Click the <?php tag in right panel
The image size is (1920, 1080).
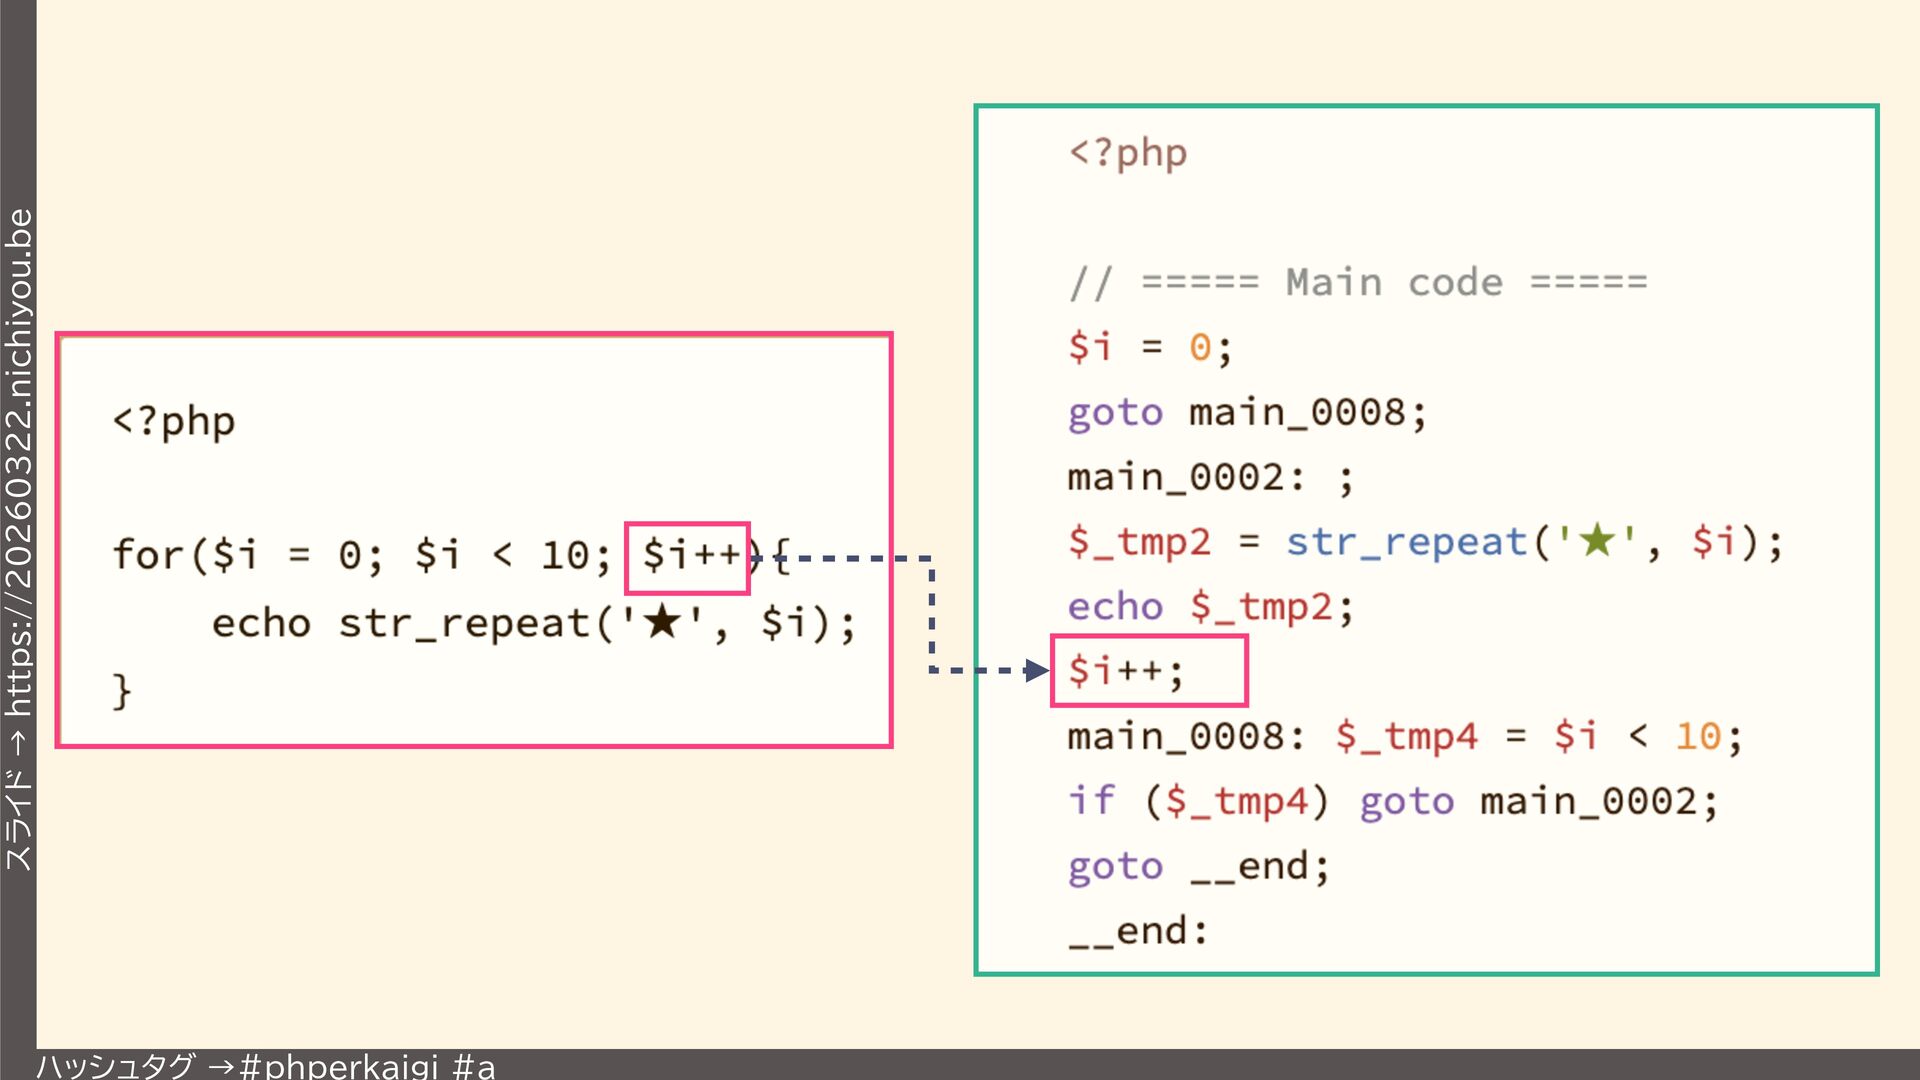[1127, 153]
